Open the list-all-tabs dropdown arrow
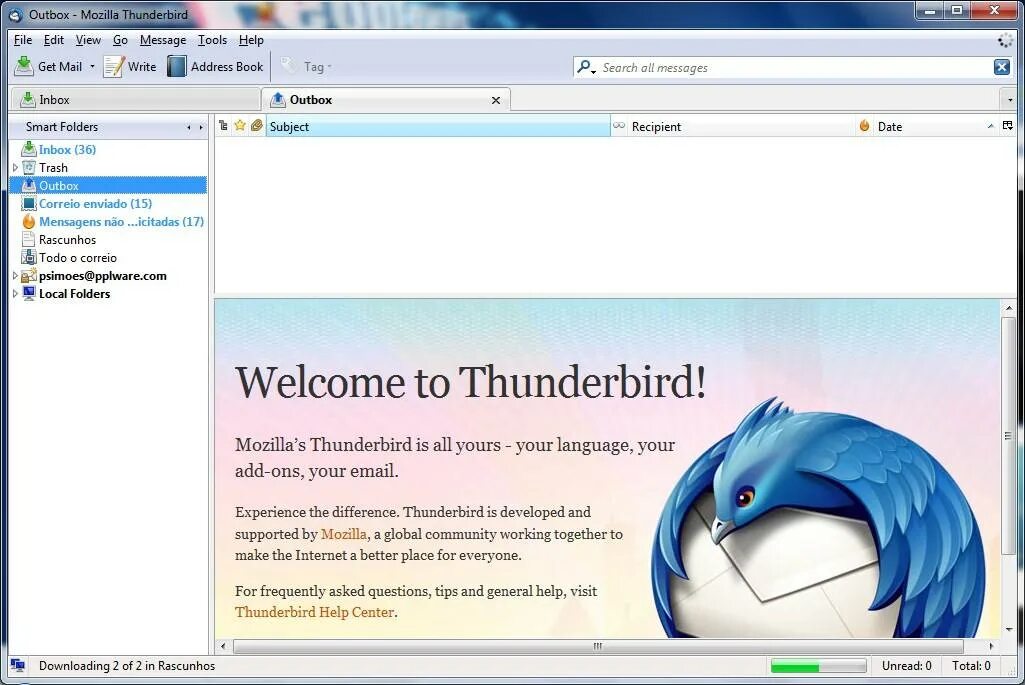1025x685 pixels. (1010, 100)
